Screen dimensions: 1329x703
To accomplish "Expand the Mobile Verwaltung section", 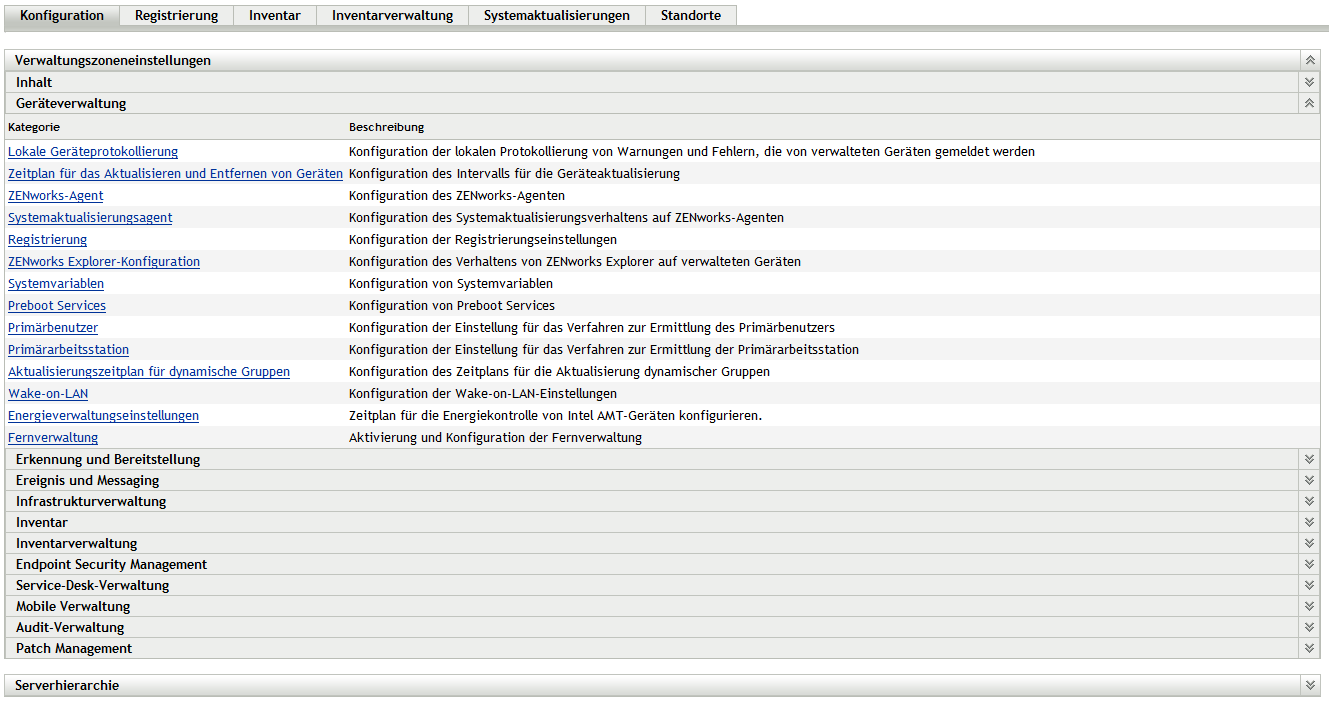I will pos(1309,606).
